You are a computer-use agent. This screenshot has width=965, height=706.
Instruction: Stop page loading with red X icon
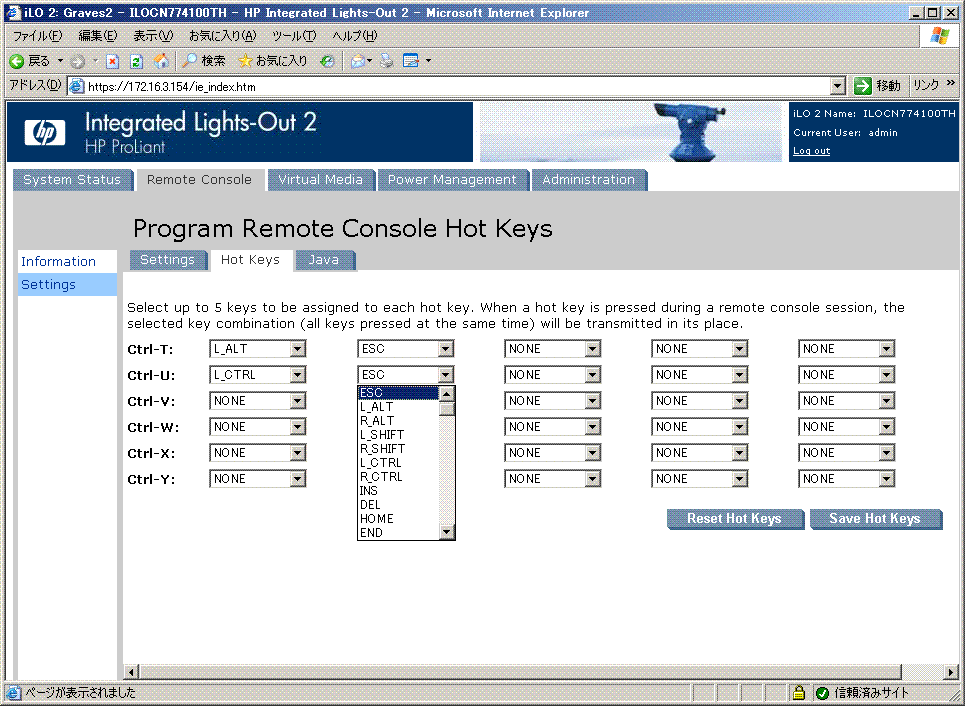[x=113, y=61]
